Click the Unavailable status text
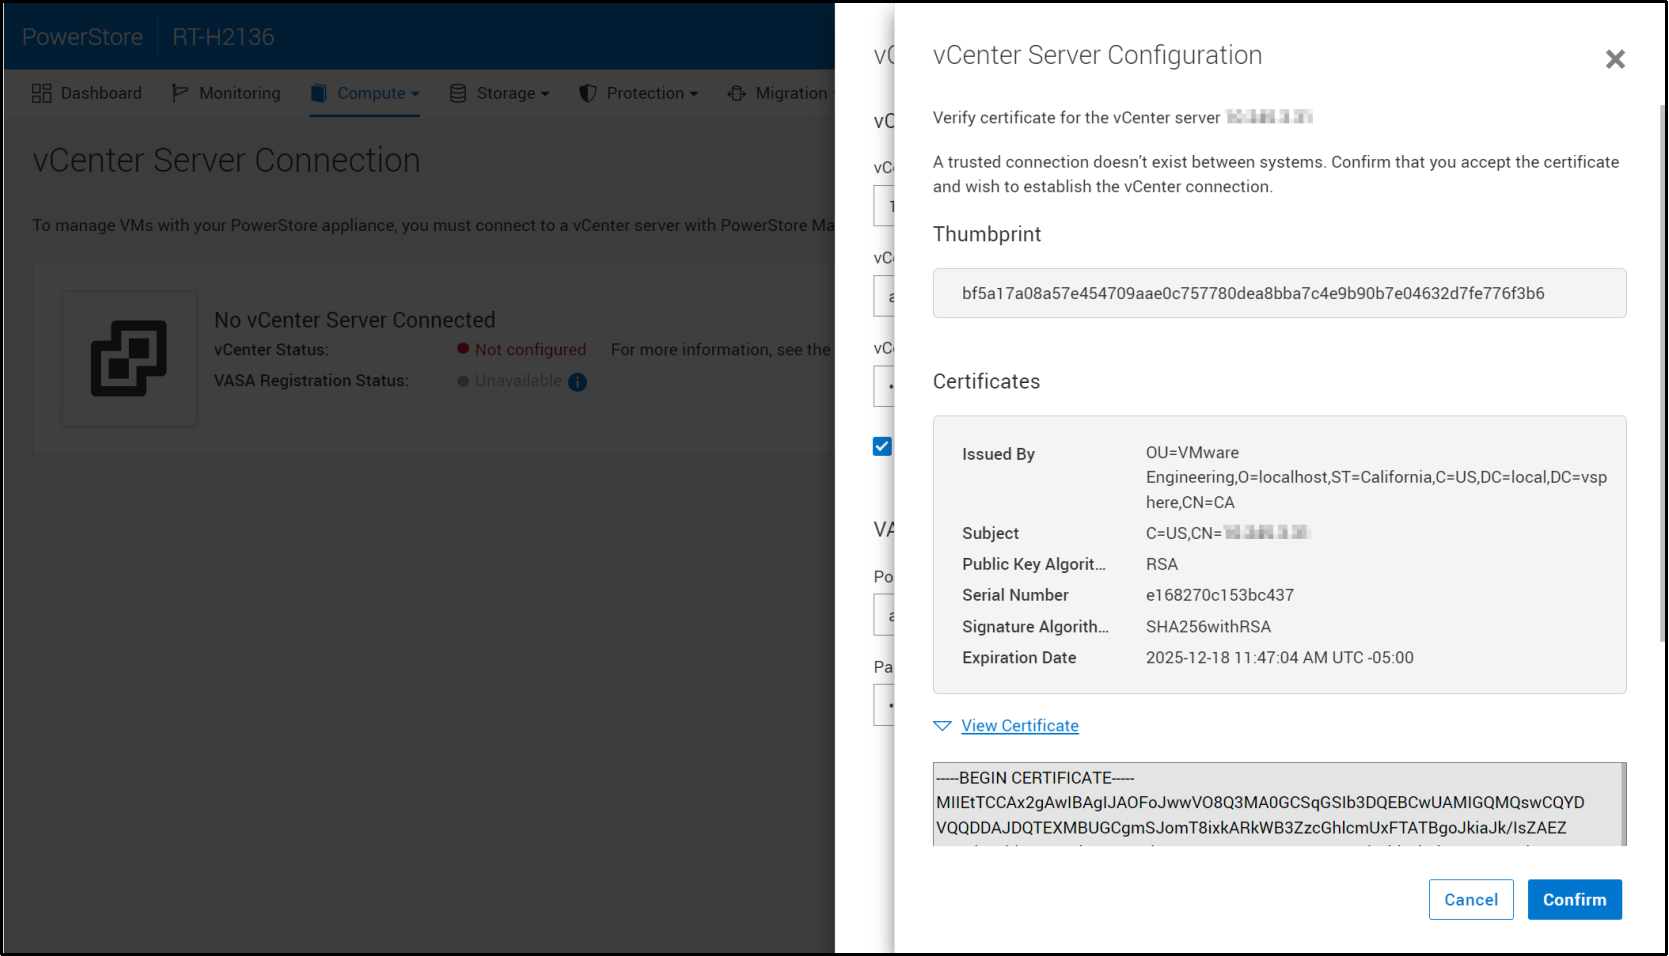This screenshot has width=1669, height=956. click(x=518, y=381)
